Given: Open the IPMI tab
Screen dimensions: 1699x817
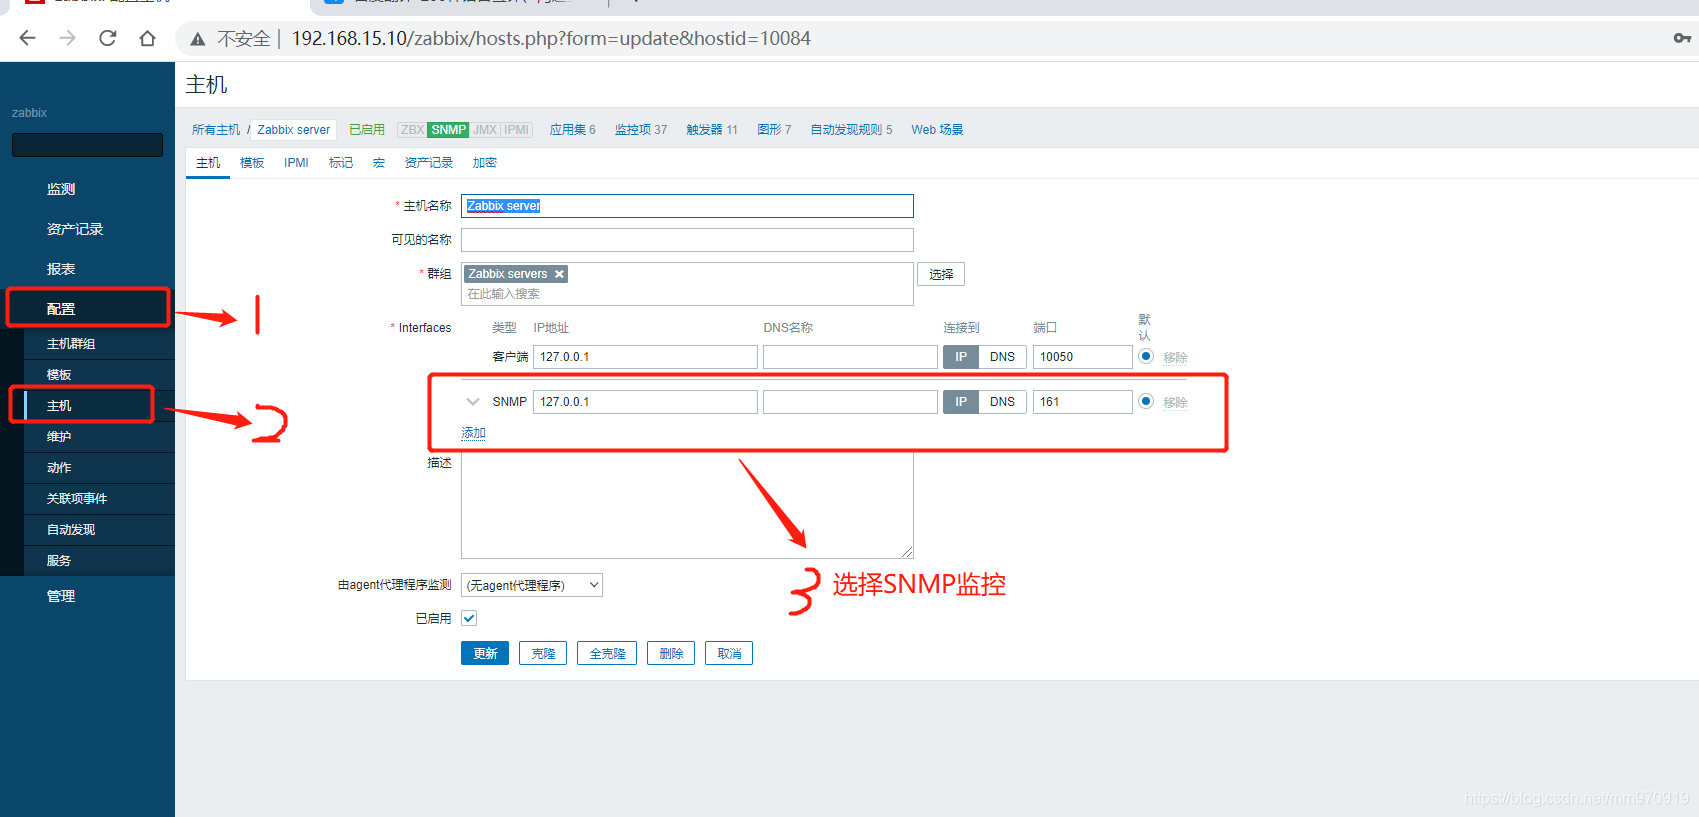Looking at the screenshot, I should pyautogui.click(x=296, y=163).
